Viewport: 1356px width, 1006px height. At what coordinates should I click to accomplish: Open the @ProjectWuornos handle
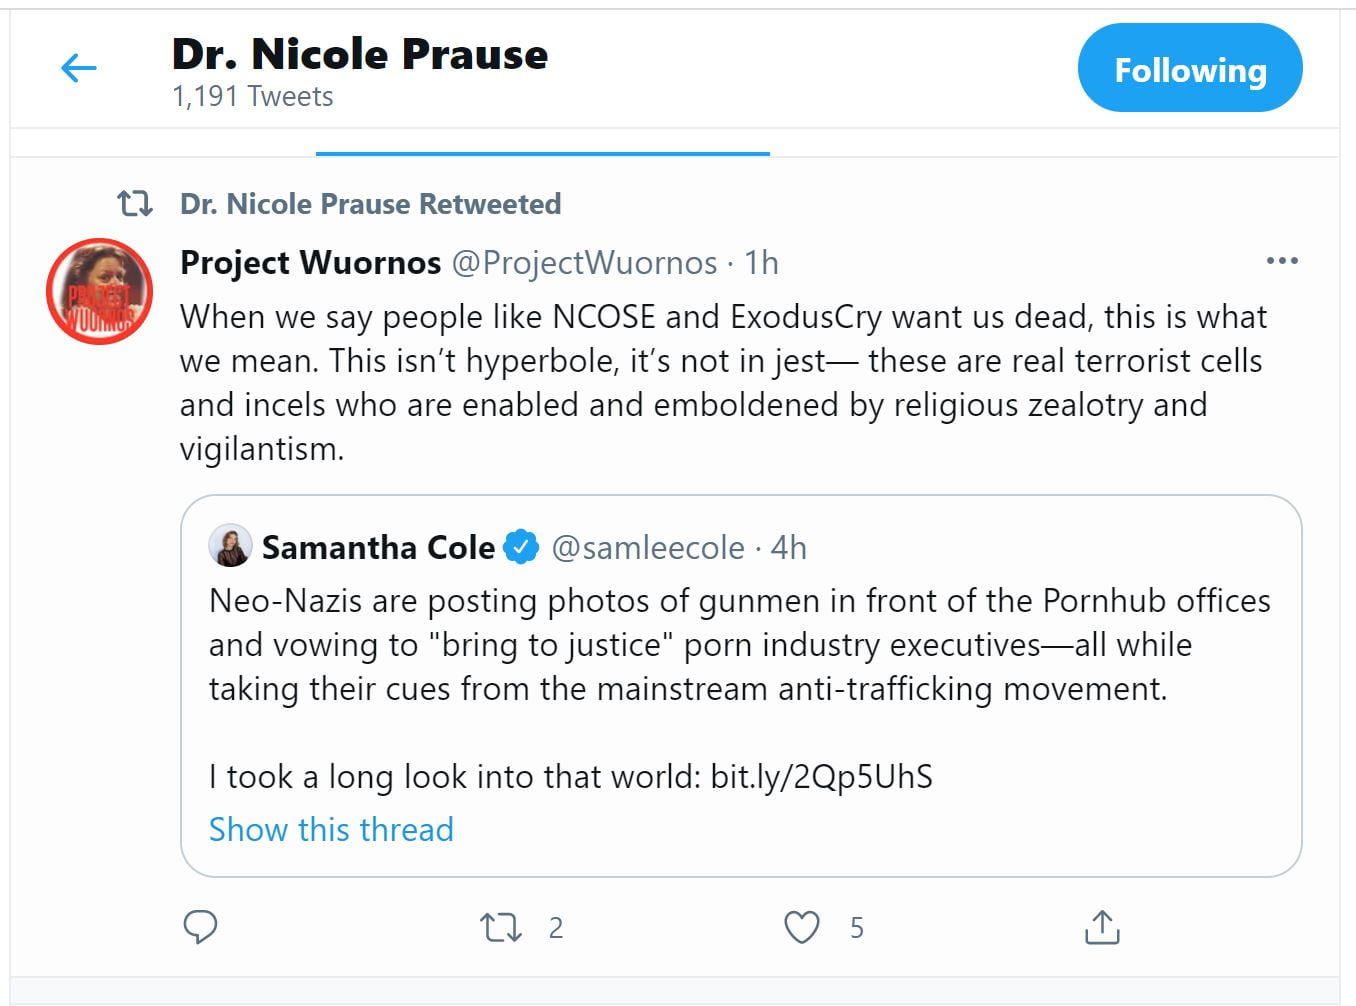pos(584,262)
